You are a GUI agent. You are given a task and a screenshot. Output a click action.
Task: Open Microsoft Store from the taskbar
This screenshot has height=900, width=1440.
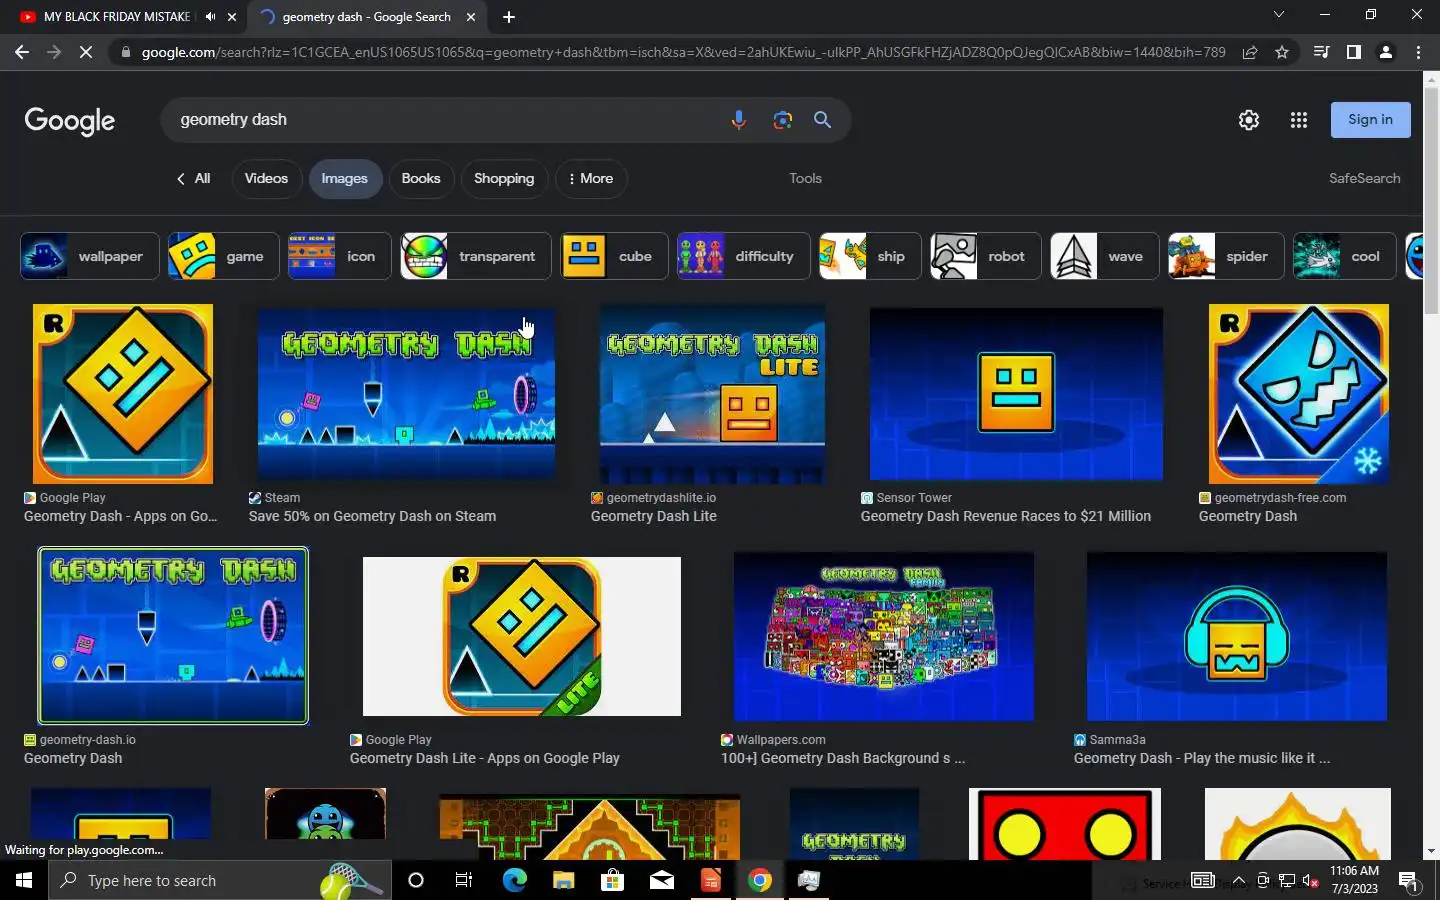(x=612, y=880)
